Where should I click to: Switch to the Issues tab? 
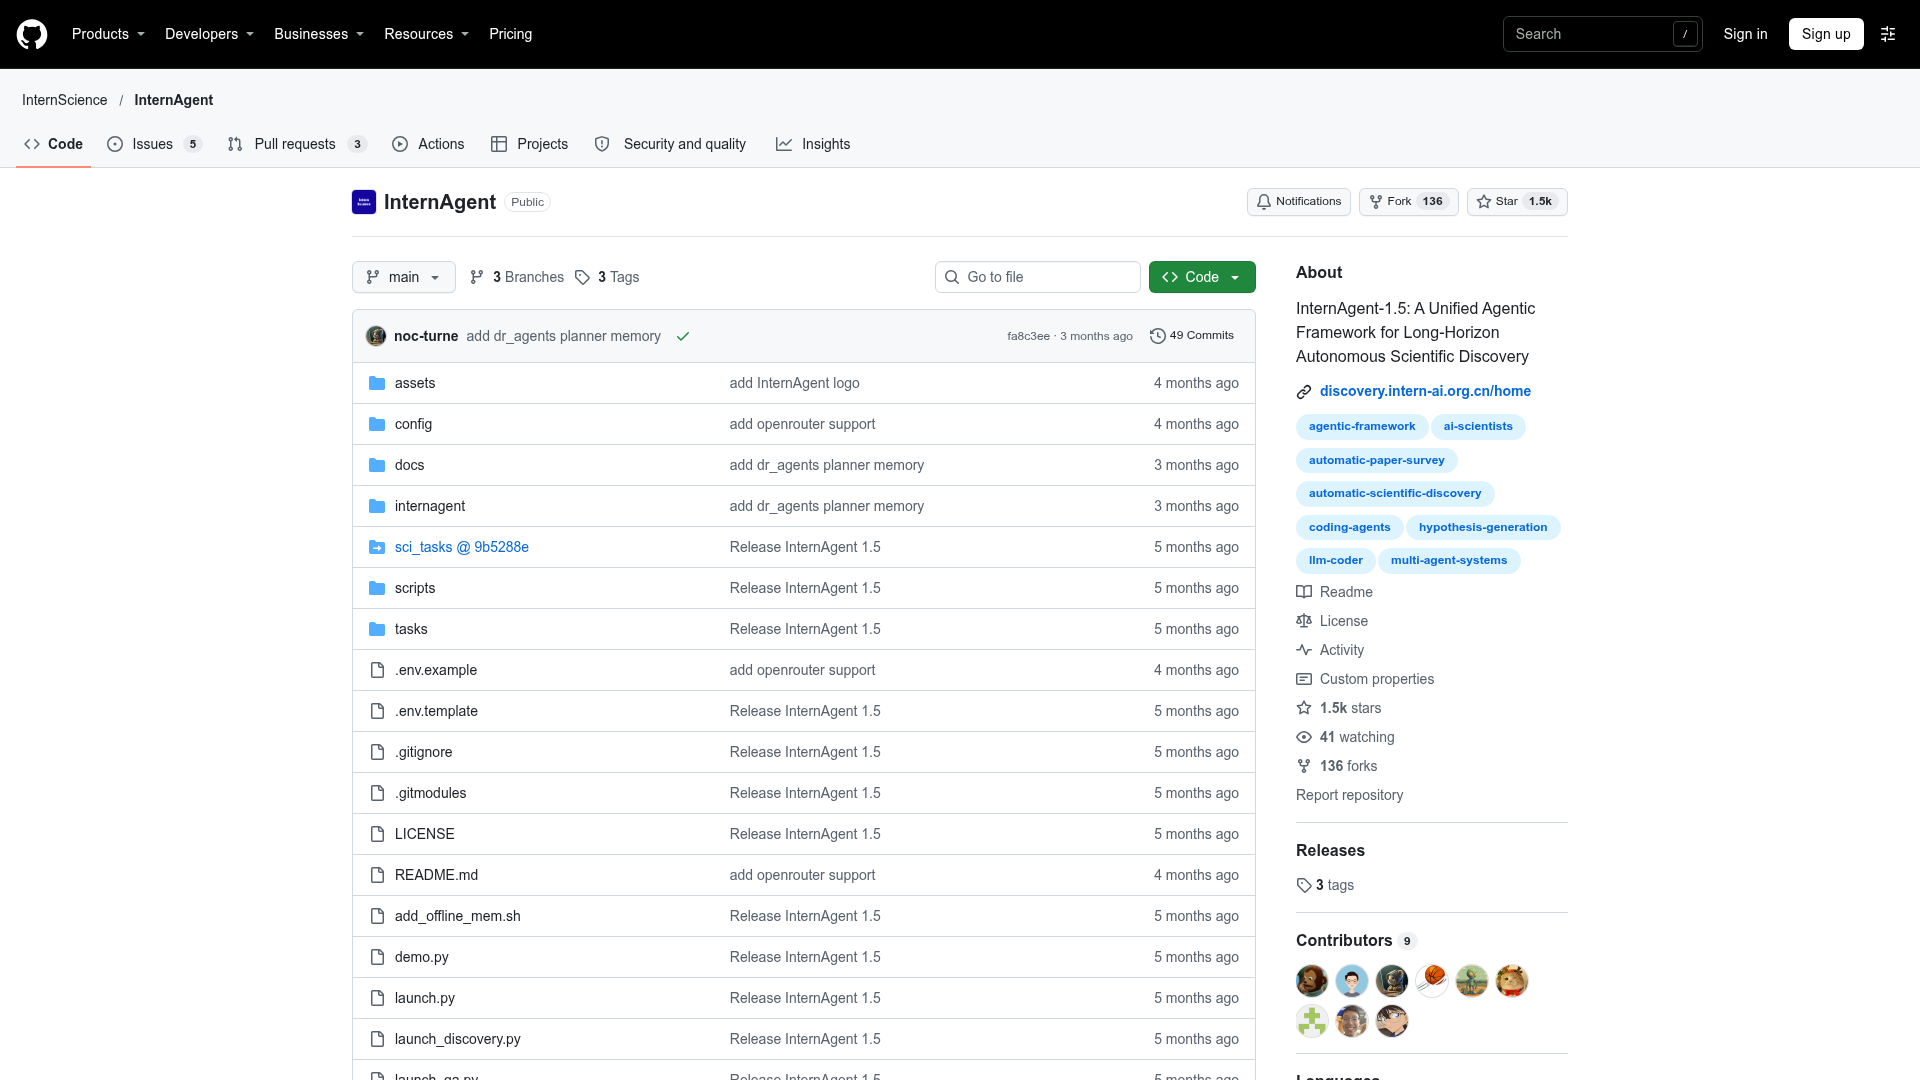coord(154,144)
